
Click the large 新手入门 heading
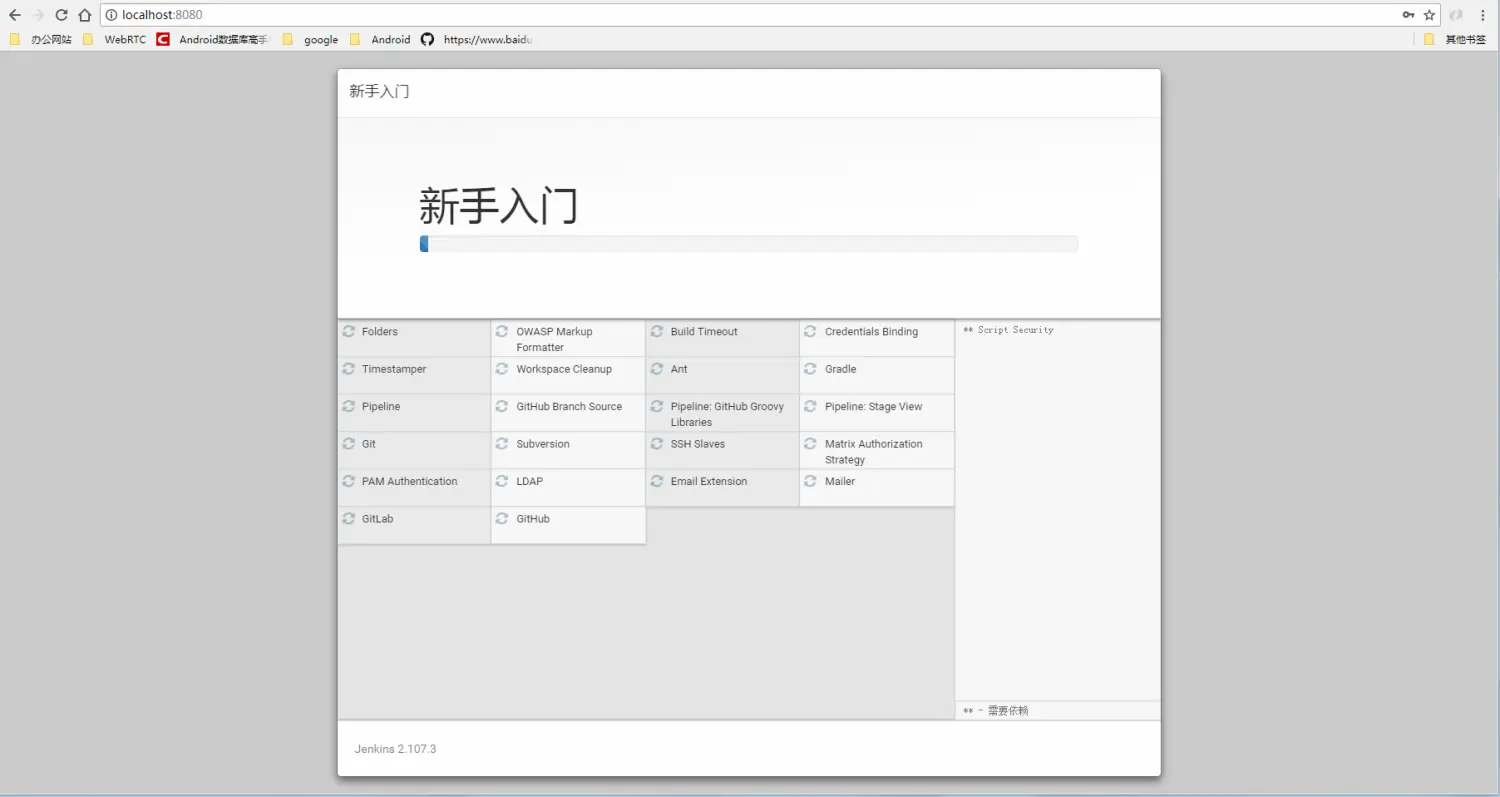(498, 206)
